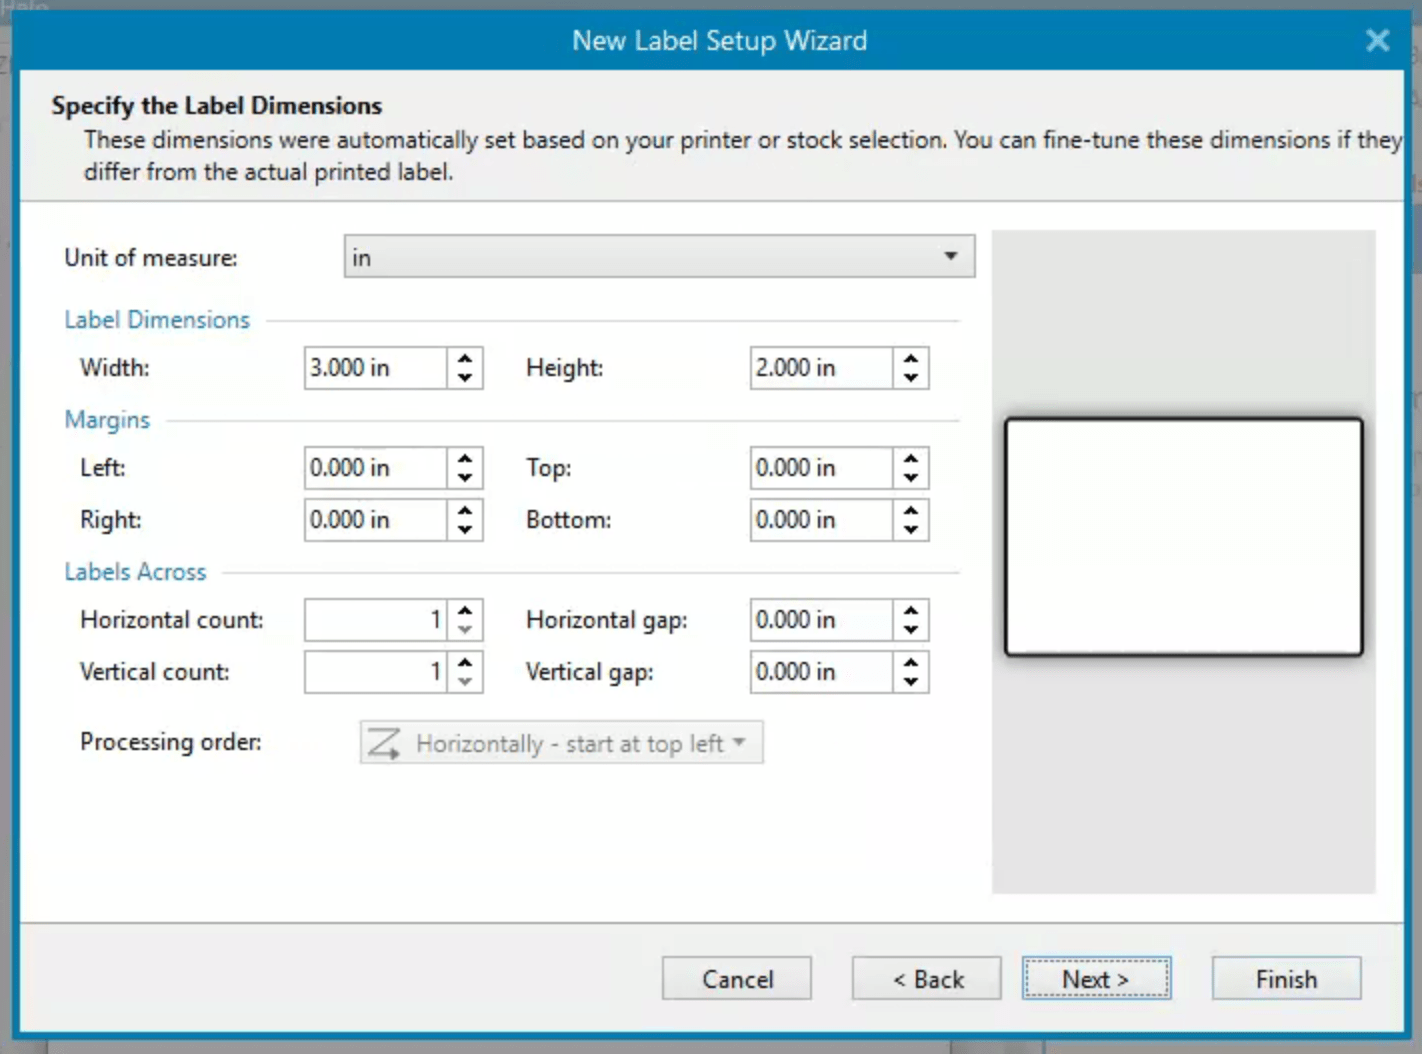1422x1054 pixels.
Task: Click the Next button
Action: click(1096, 979)
